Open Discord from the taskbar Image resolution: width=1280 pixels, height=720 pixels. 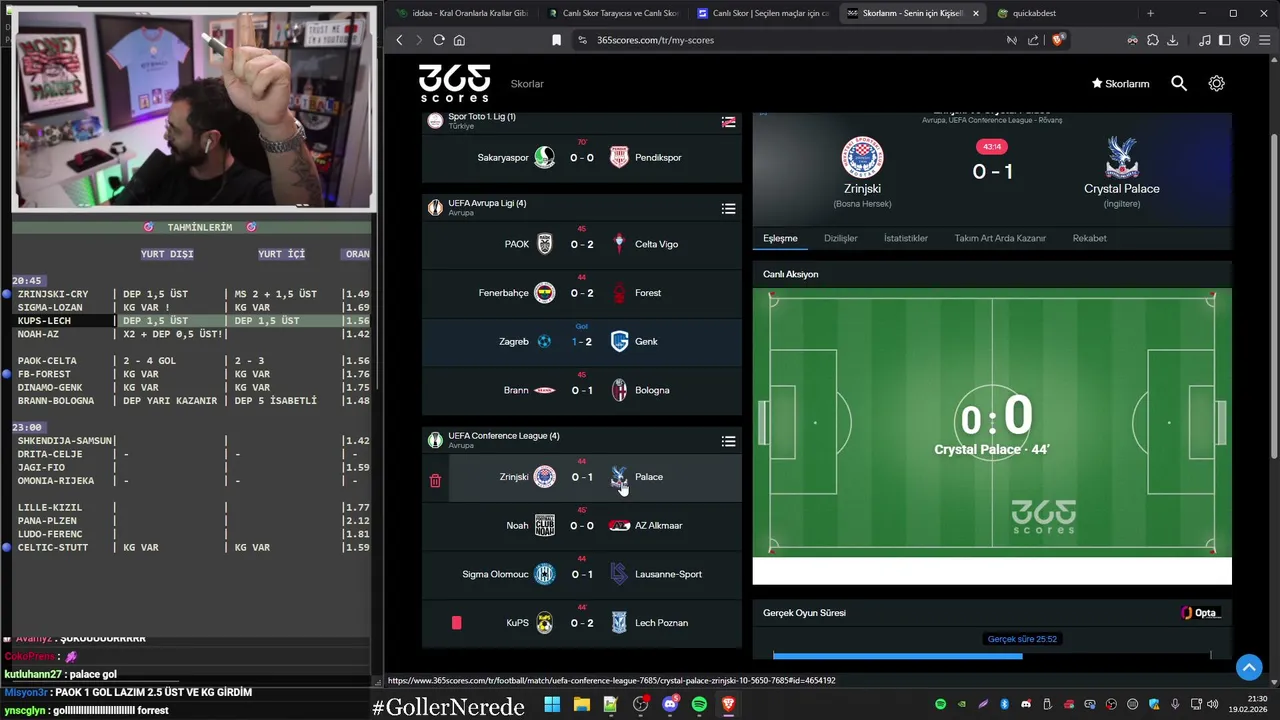670,705
